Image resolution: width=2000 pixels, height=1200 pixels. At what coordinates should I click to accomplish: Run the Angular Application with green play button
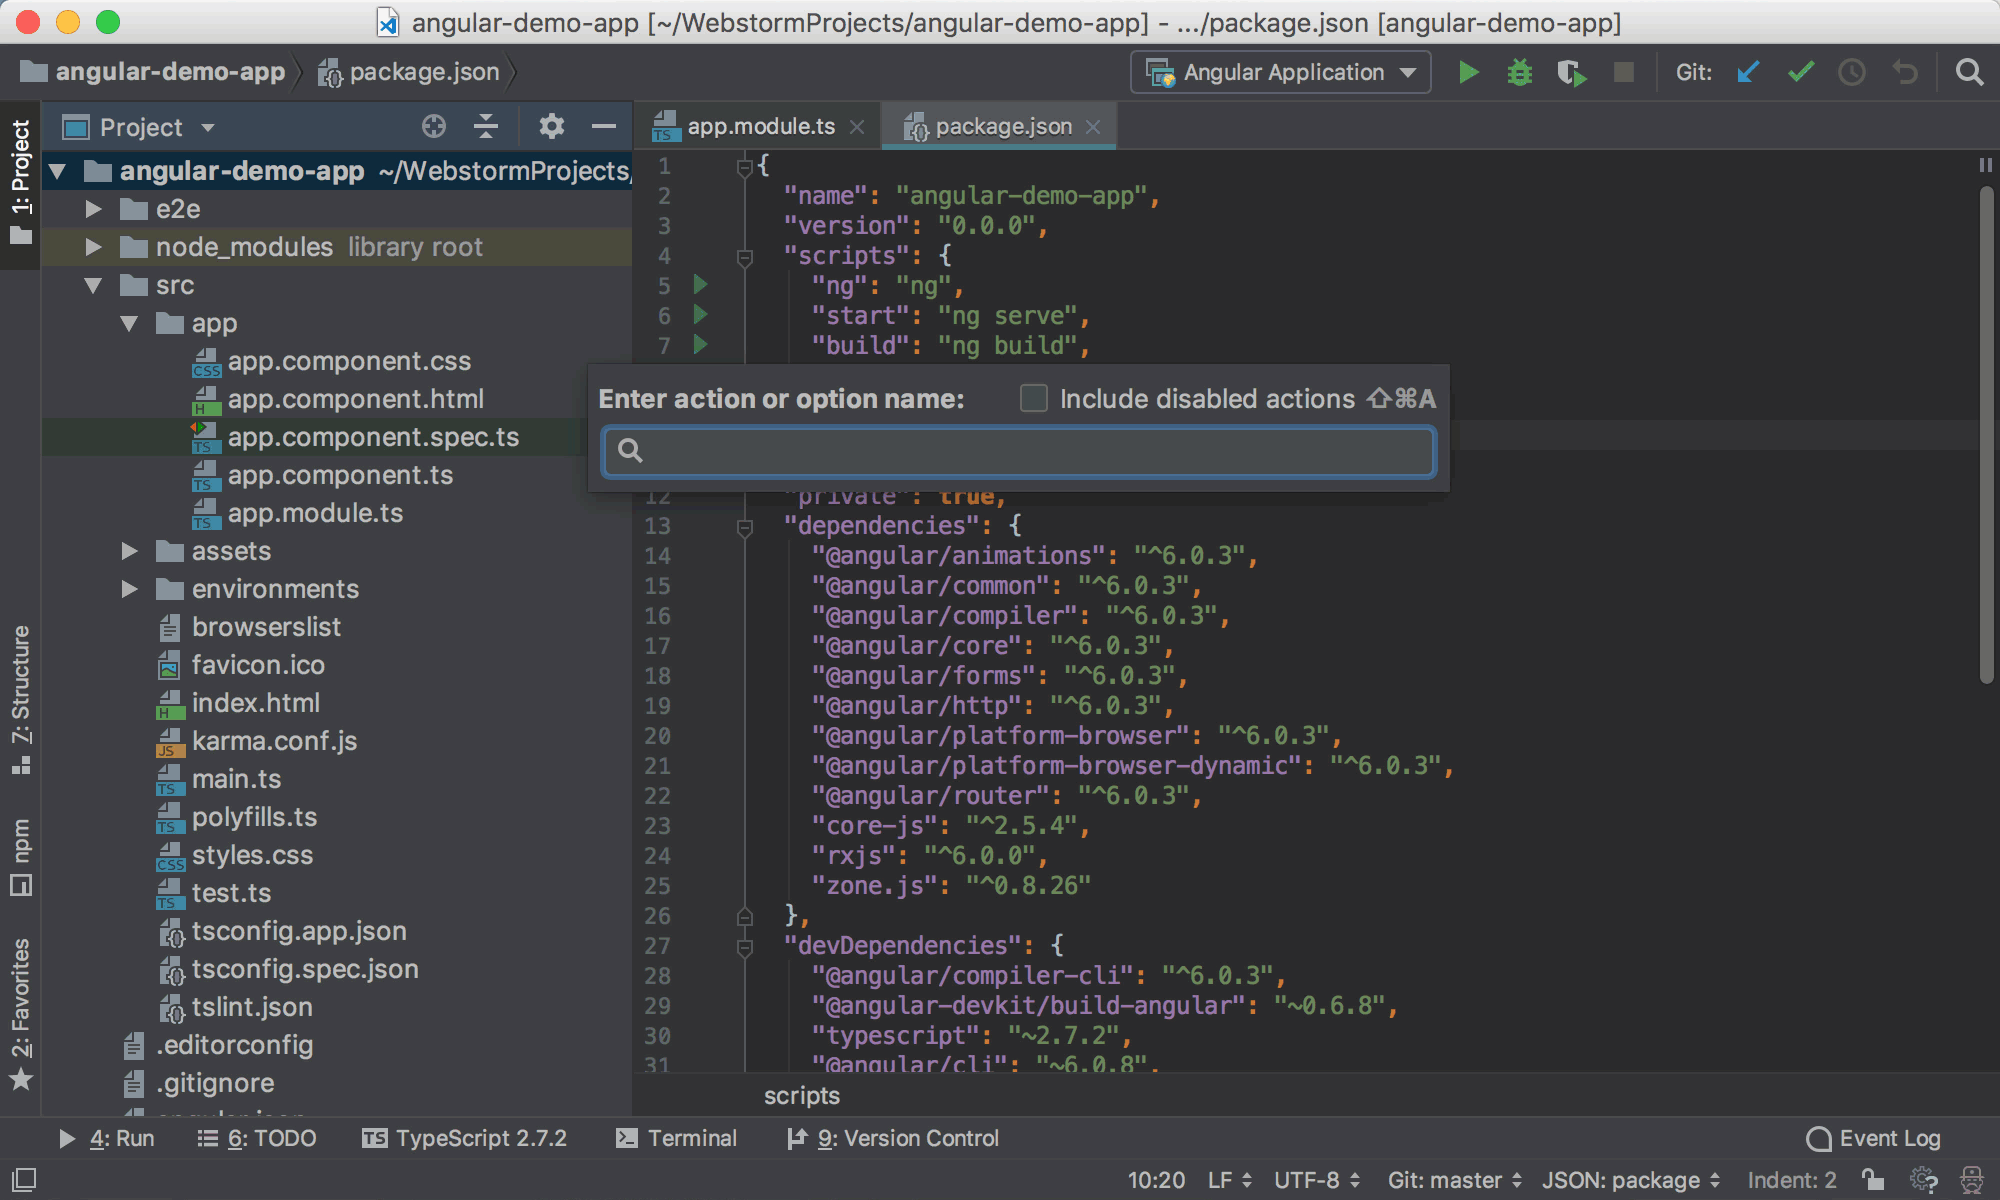click(x=1468, y=71)
